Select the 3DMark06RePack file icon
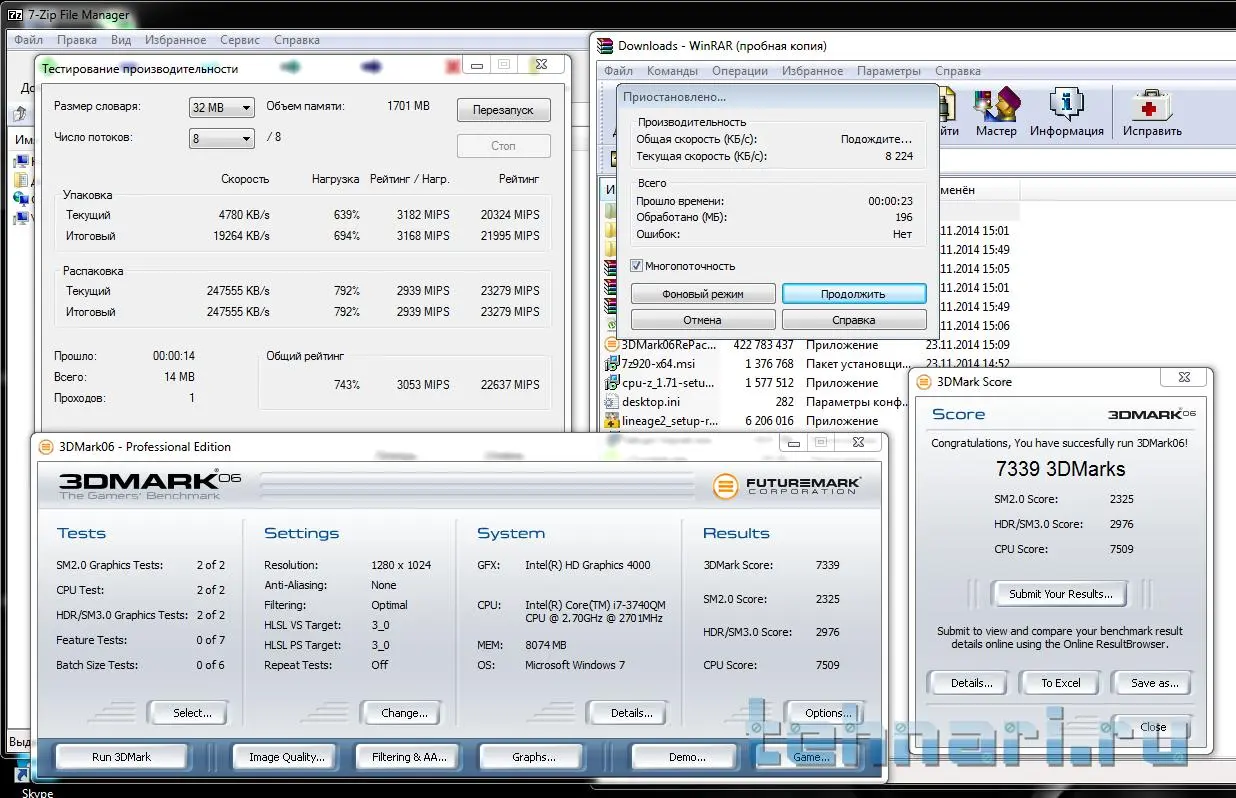This screenshot has height=798, width=1236. (612, 345)
